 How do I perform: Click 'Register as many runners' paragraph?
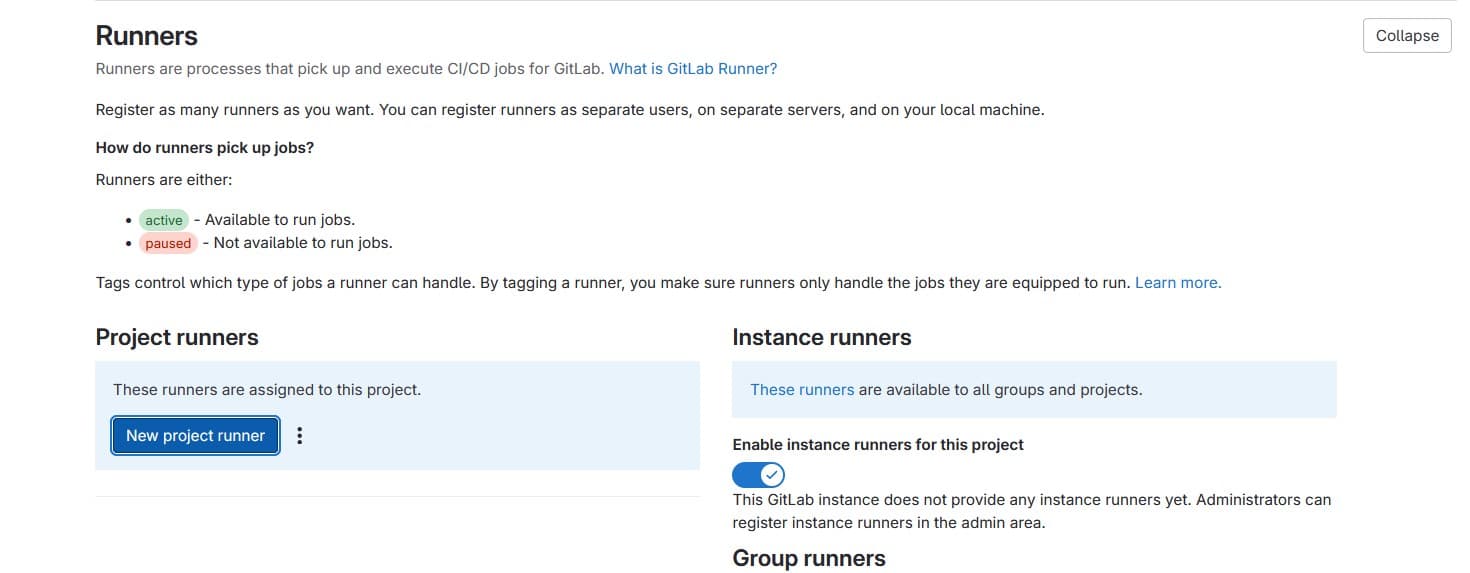click(x=570, y=110)
